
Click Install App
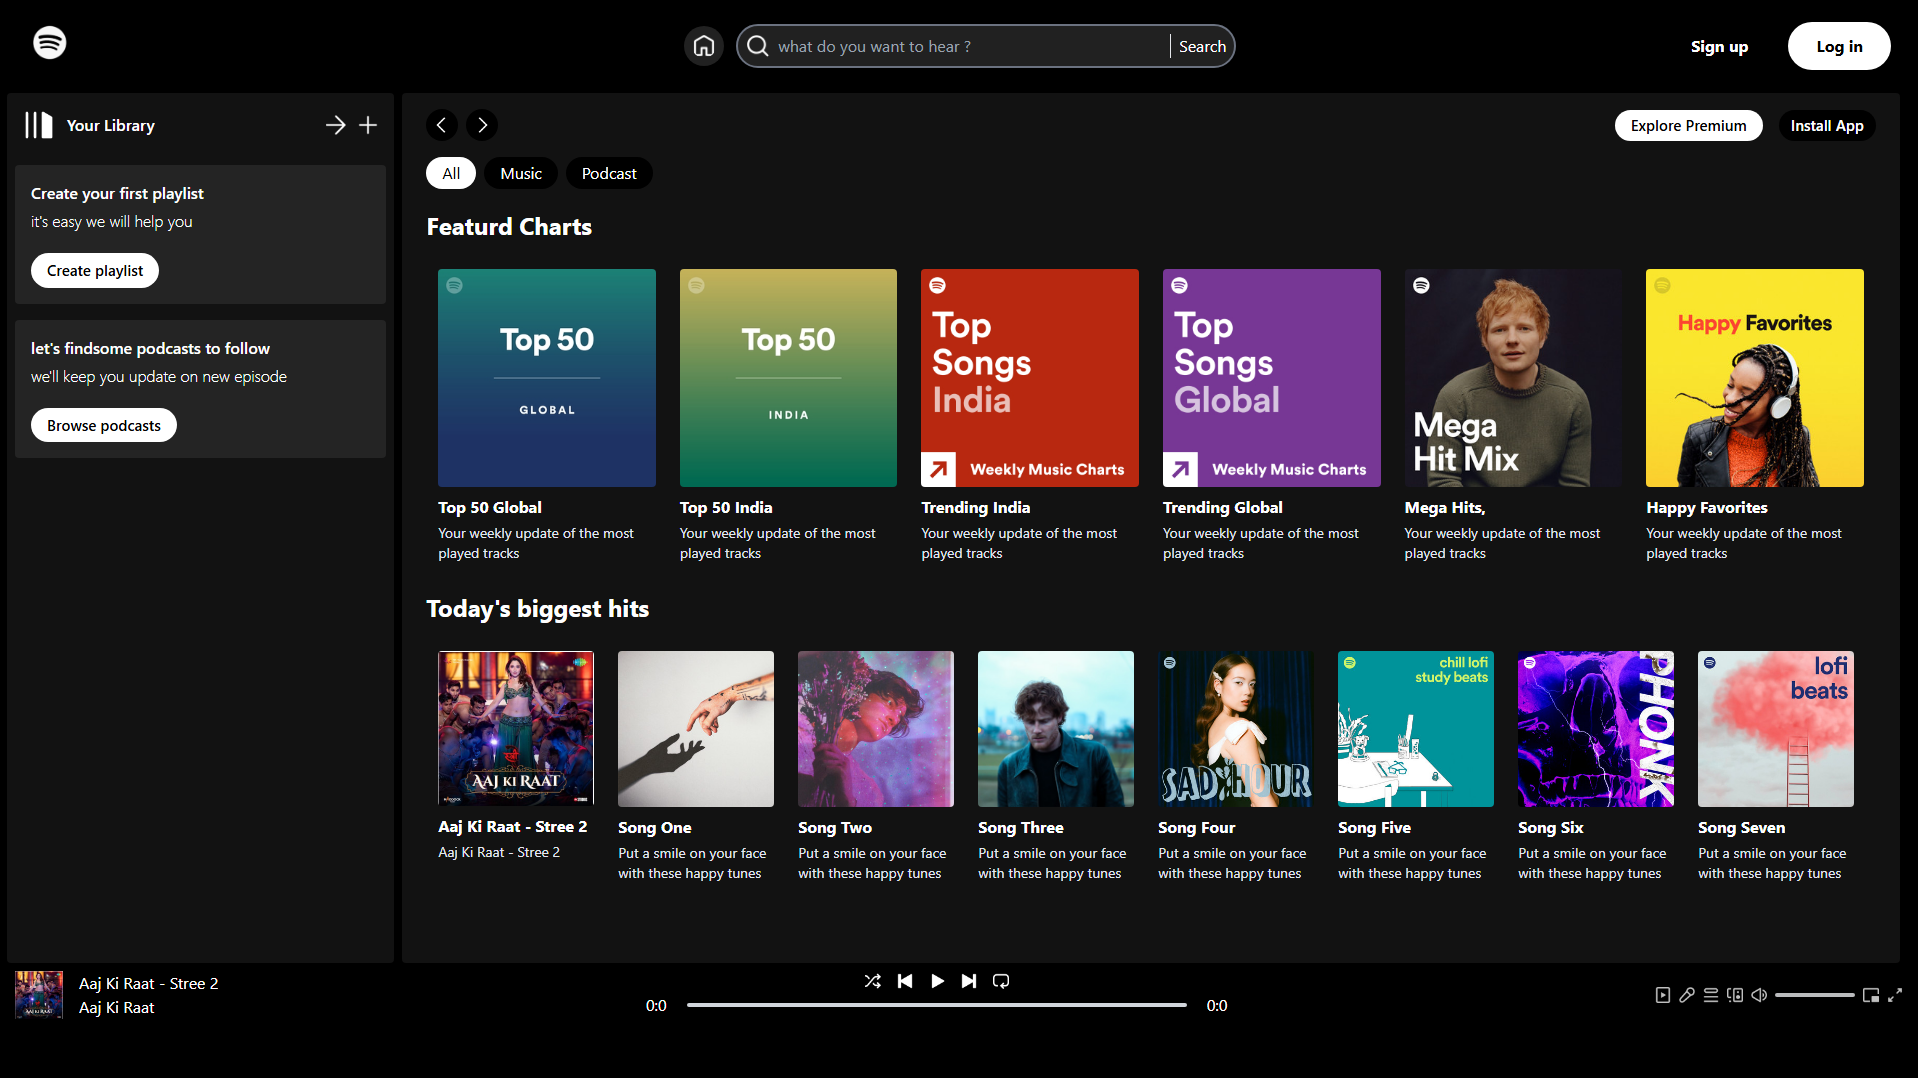[x=1826, y=125]
